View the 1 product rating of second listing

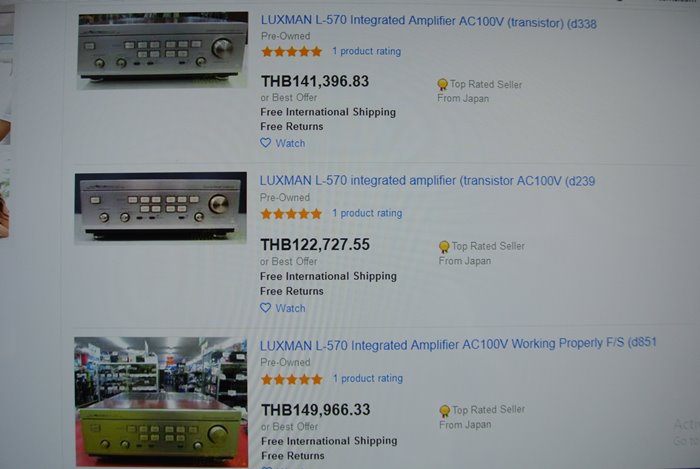point(367,213)
